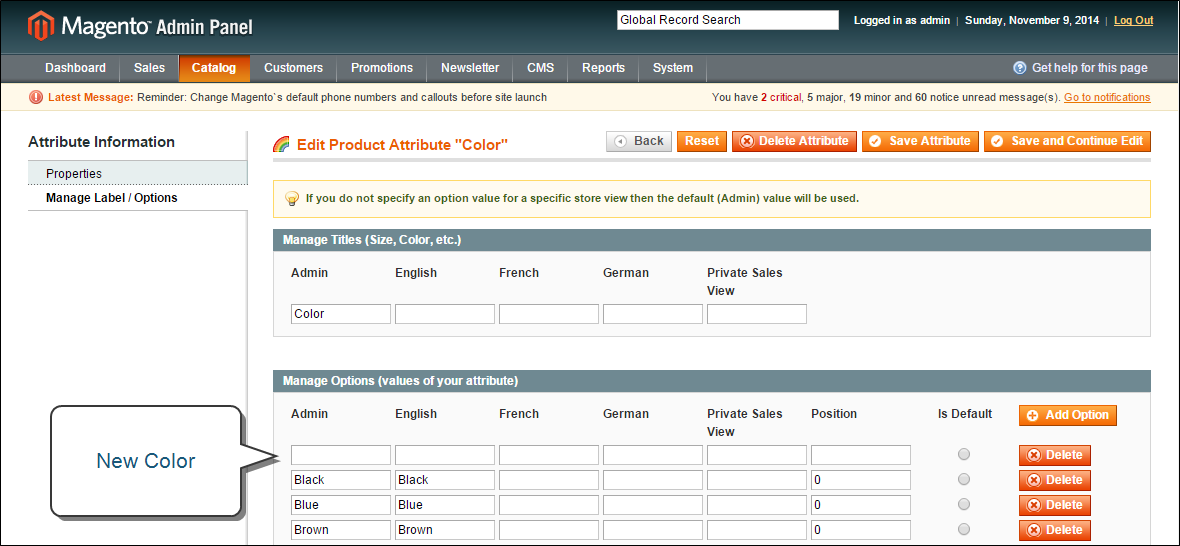Click the German title field
The width and height of the screenshot is (1180, 546).
[652, 314]
